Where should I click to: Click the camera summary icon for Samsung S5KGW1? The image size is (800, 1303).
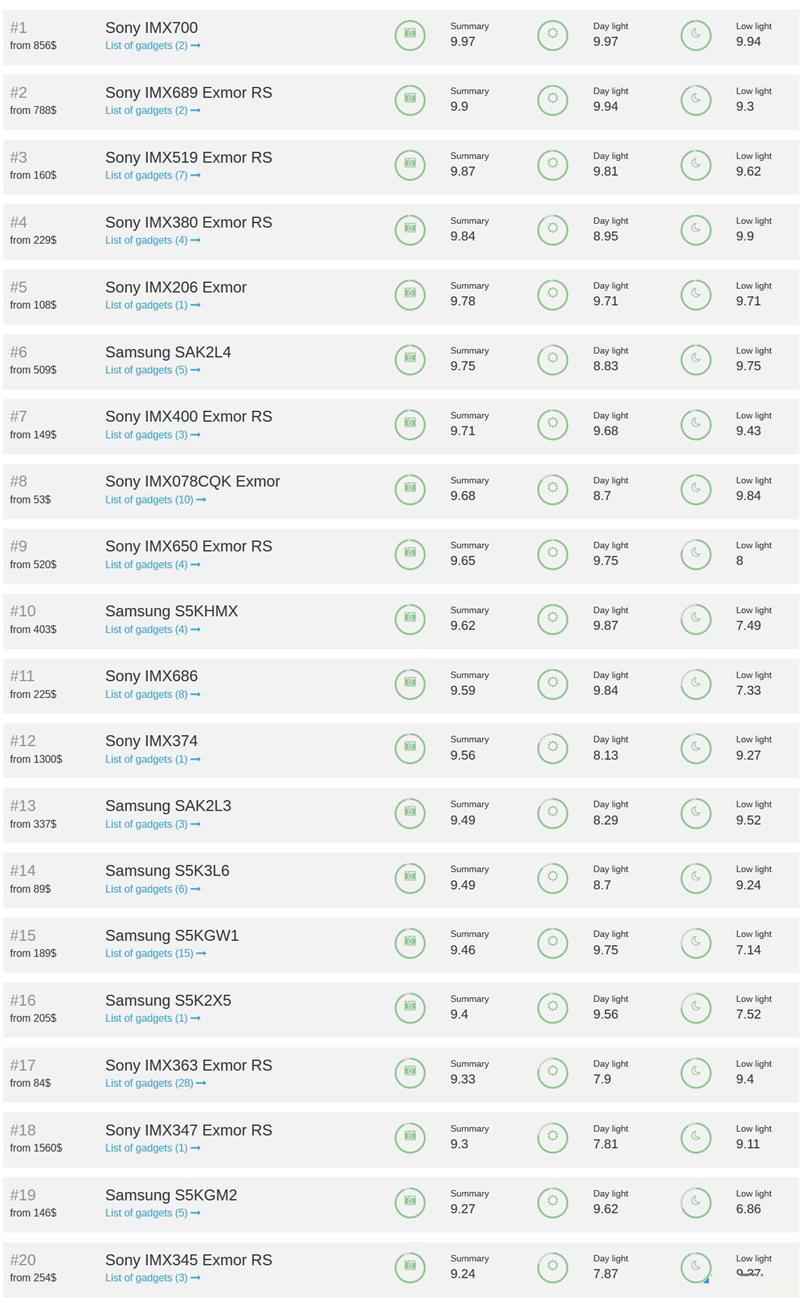409,942
